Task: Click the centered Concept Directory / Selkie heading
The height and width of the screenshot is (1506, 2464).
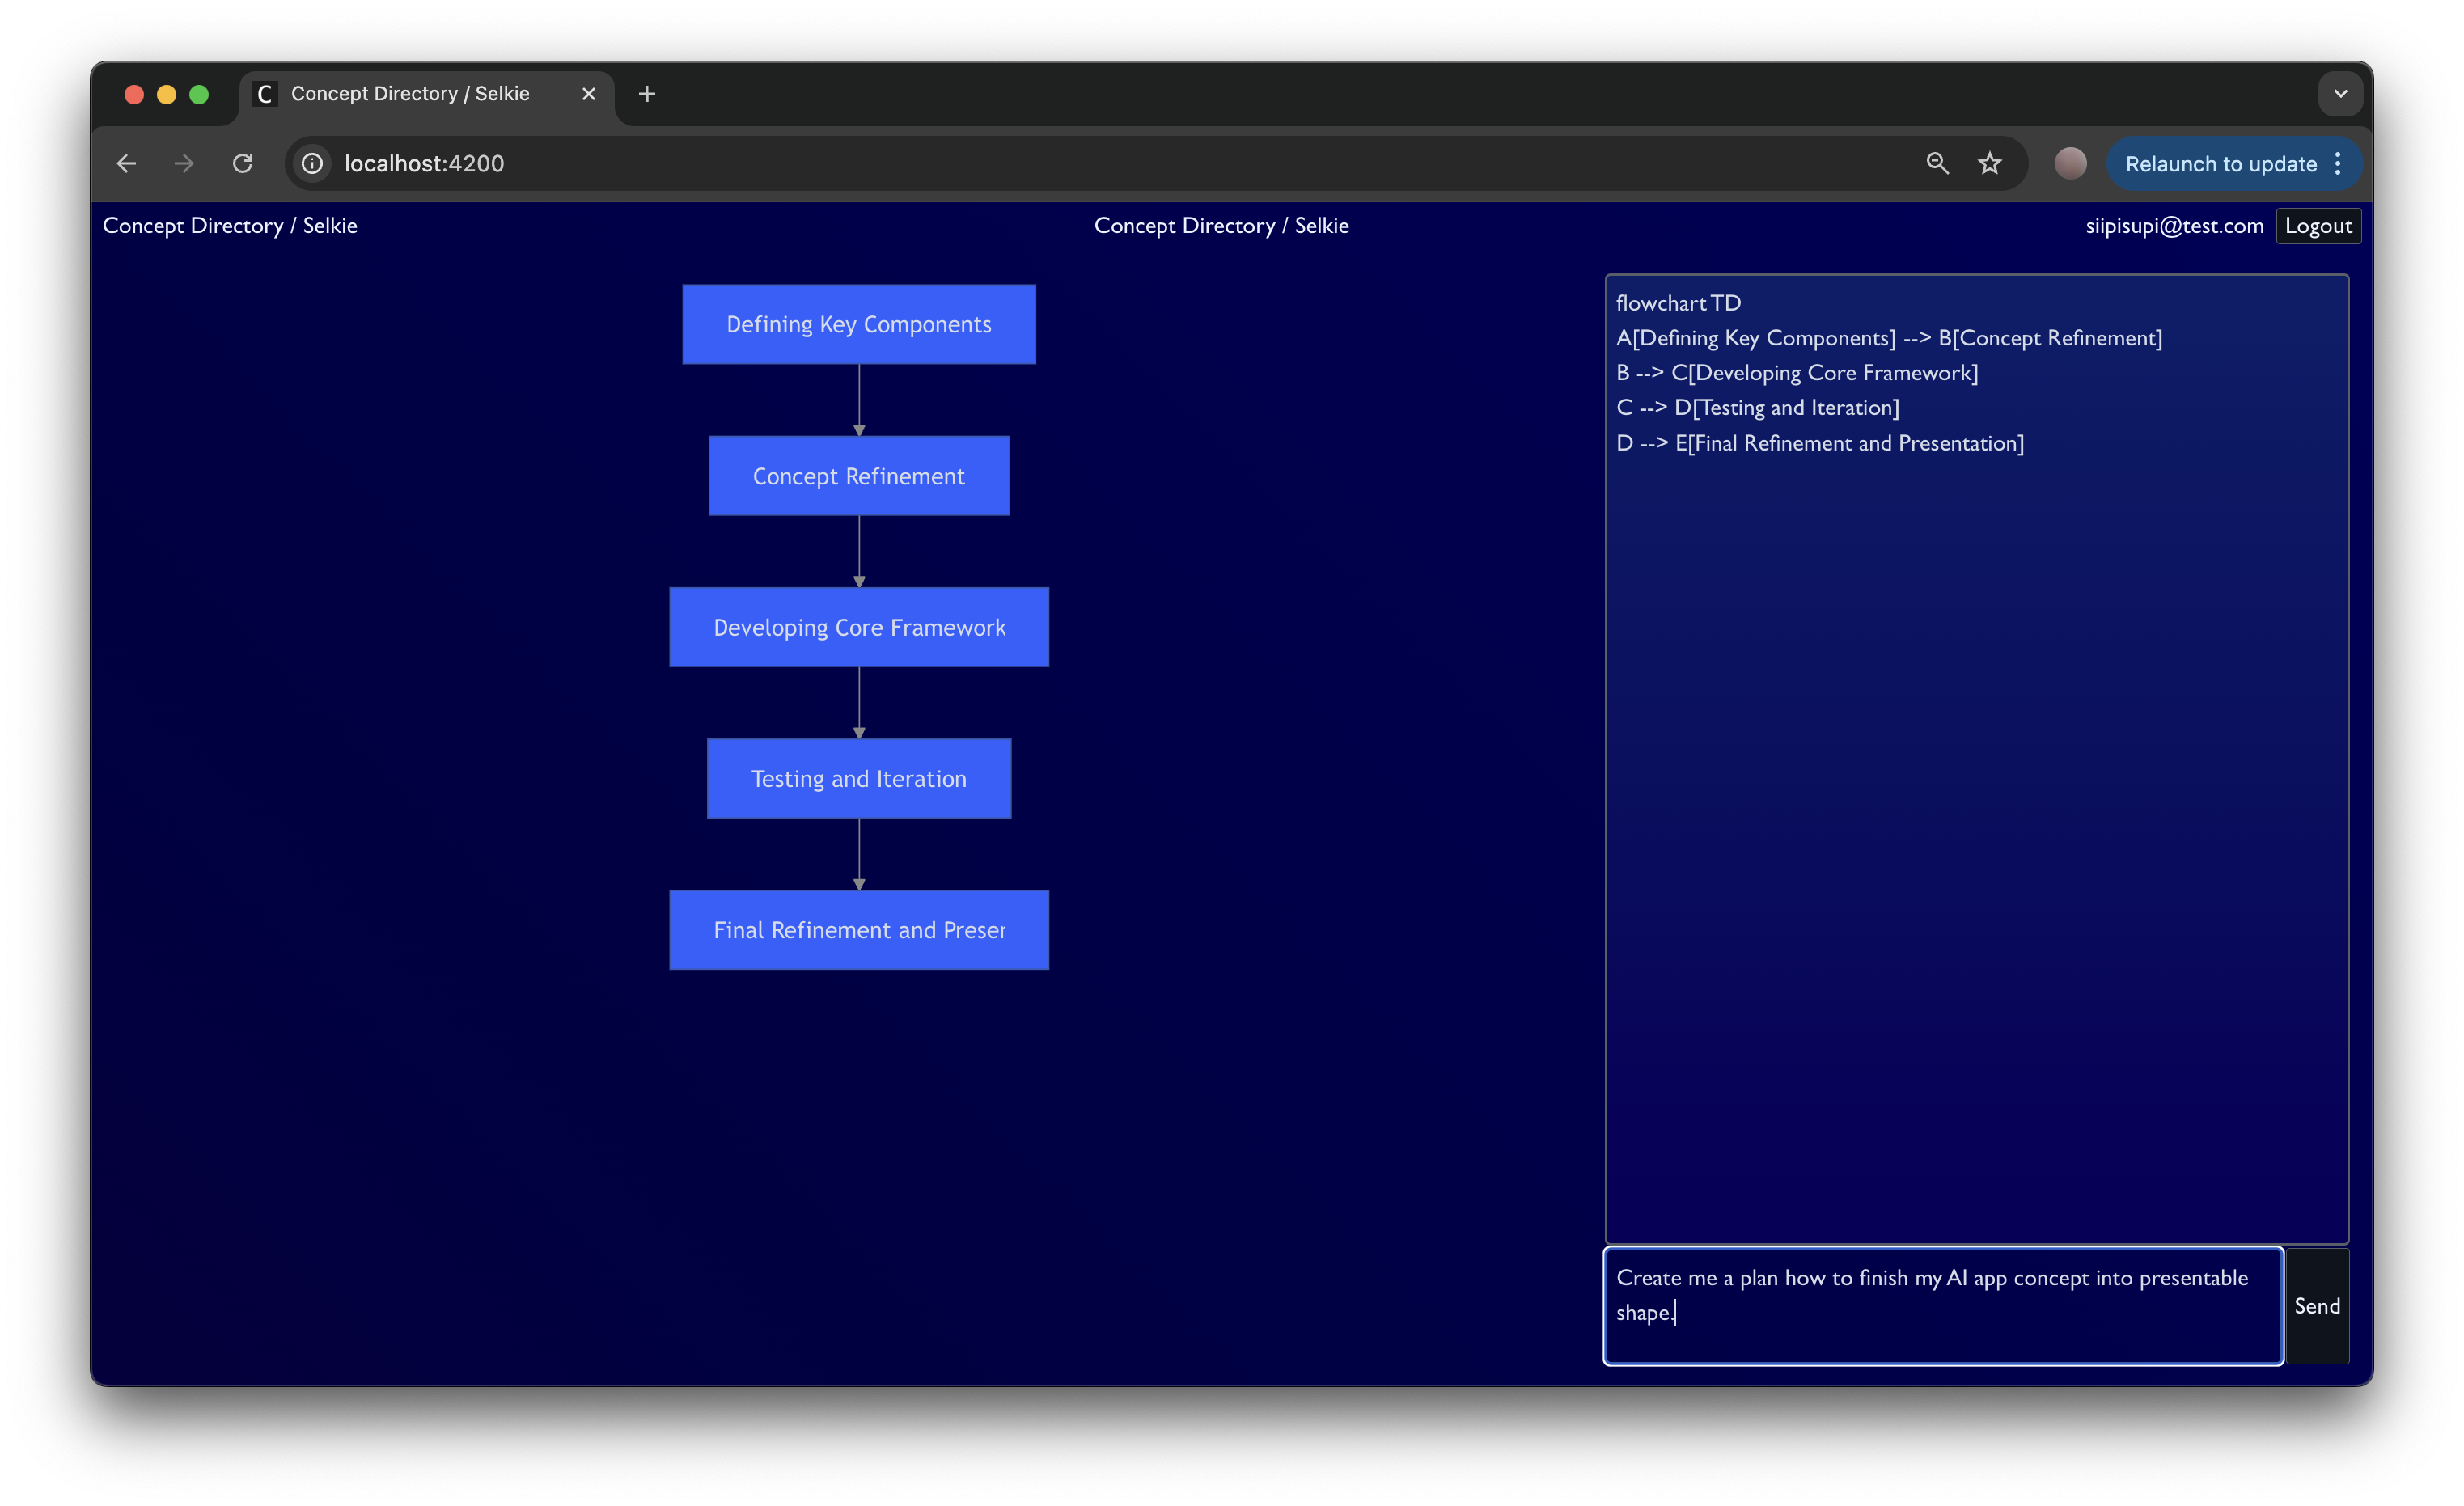Action: [1221, 226]
